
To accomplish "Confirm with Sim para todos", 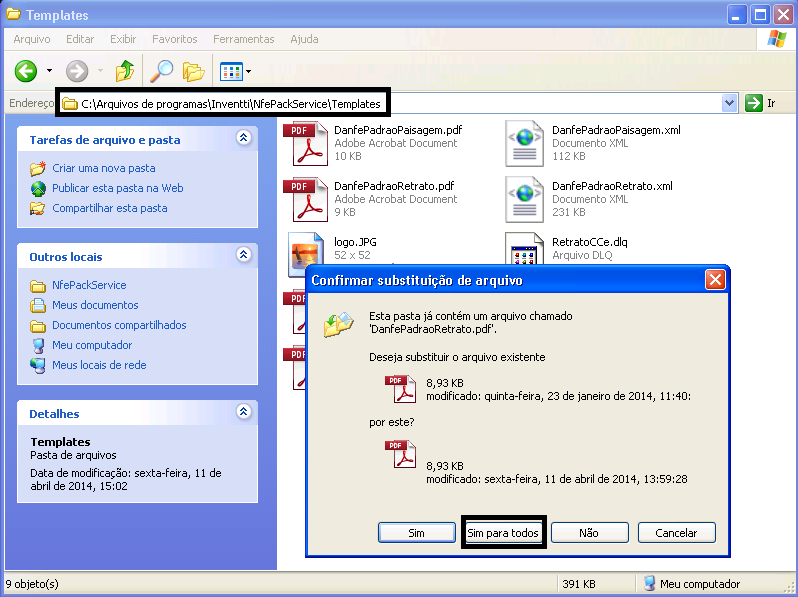I will pyautogui.click(x=503, y=533).
